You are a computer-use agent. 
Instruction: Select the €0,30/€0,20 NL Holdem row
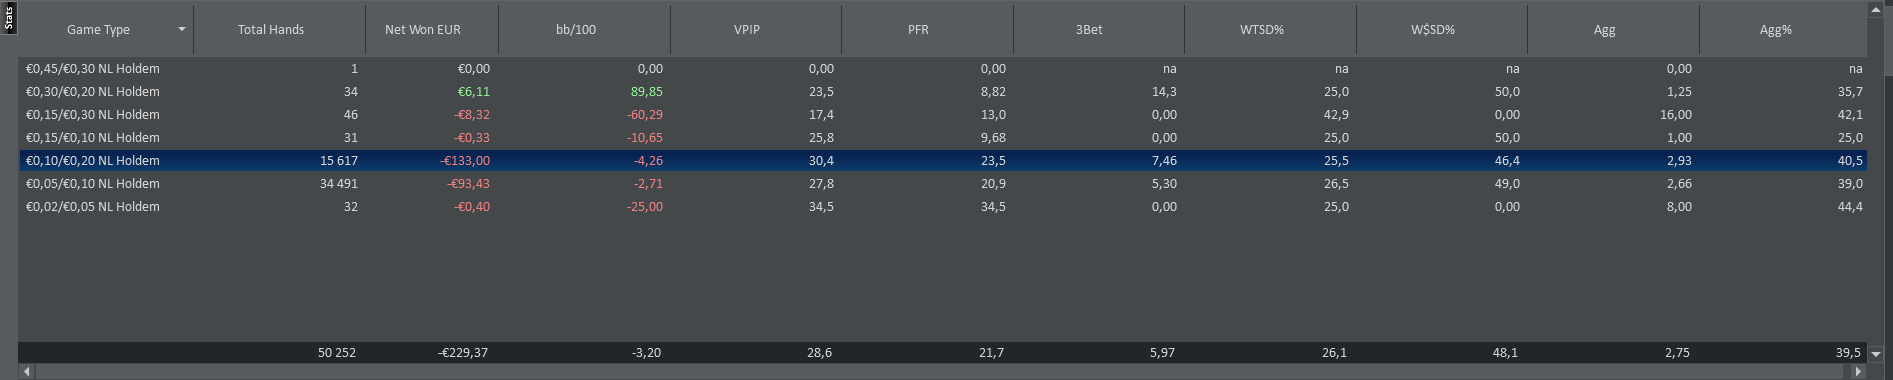pos(943,92)
